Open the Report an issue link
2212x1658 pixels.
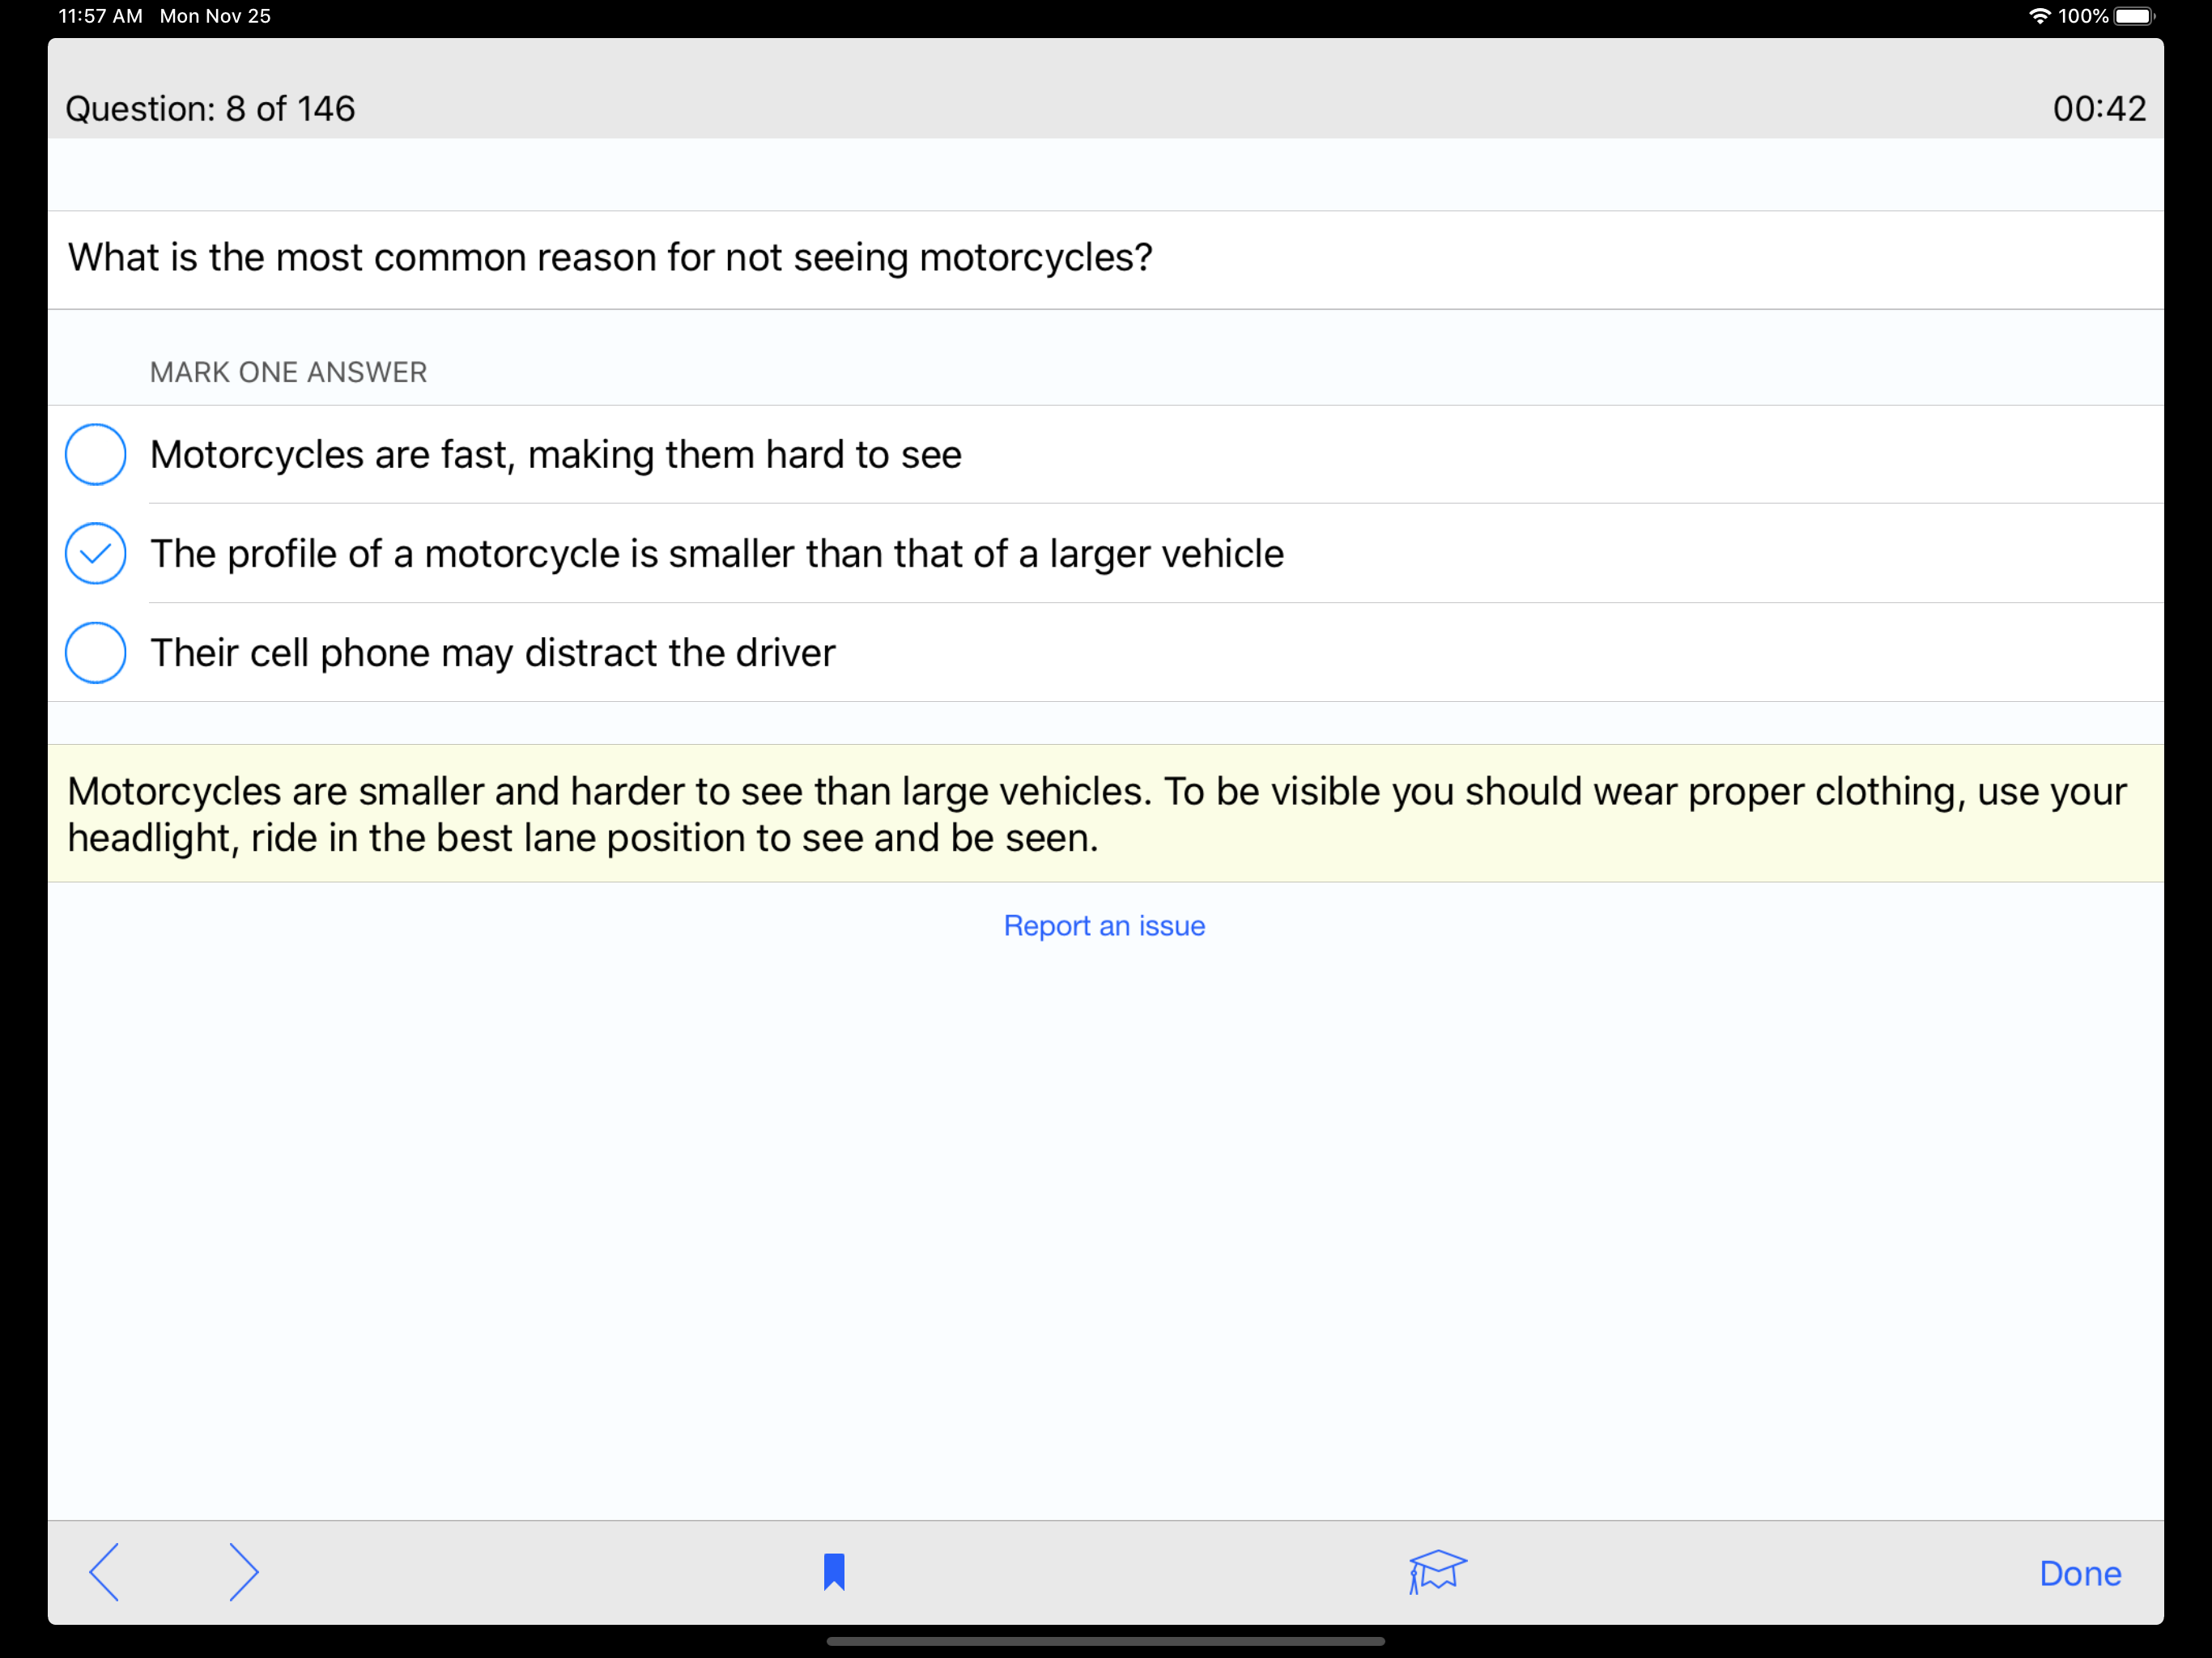[x=1104, y=926]
